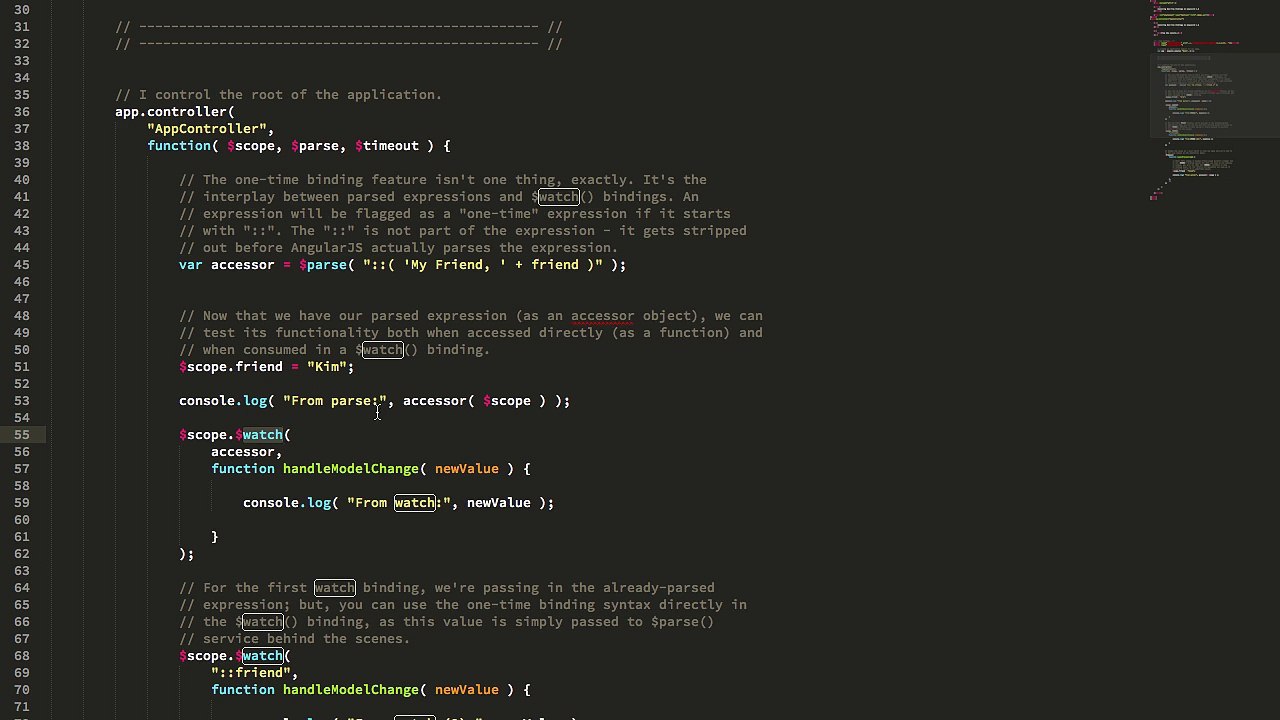Click $scope.friend on line 51
This screenshot has height=720, width=1280.
231,367
